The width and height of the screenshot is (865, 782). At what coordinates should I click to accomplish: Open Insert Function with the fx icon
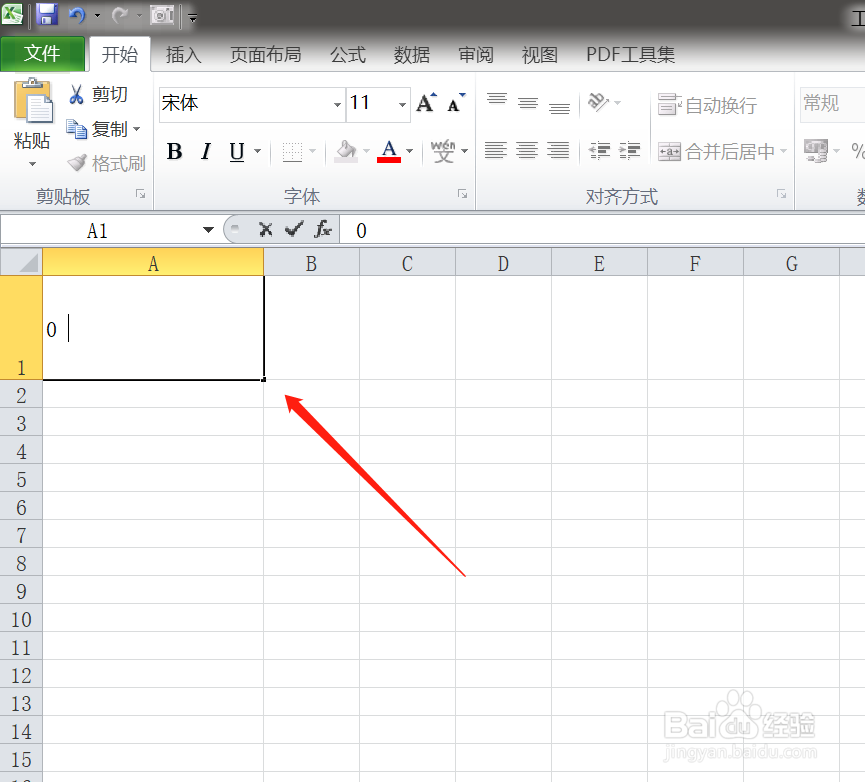click(323, 229)
